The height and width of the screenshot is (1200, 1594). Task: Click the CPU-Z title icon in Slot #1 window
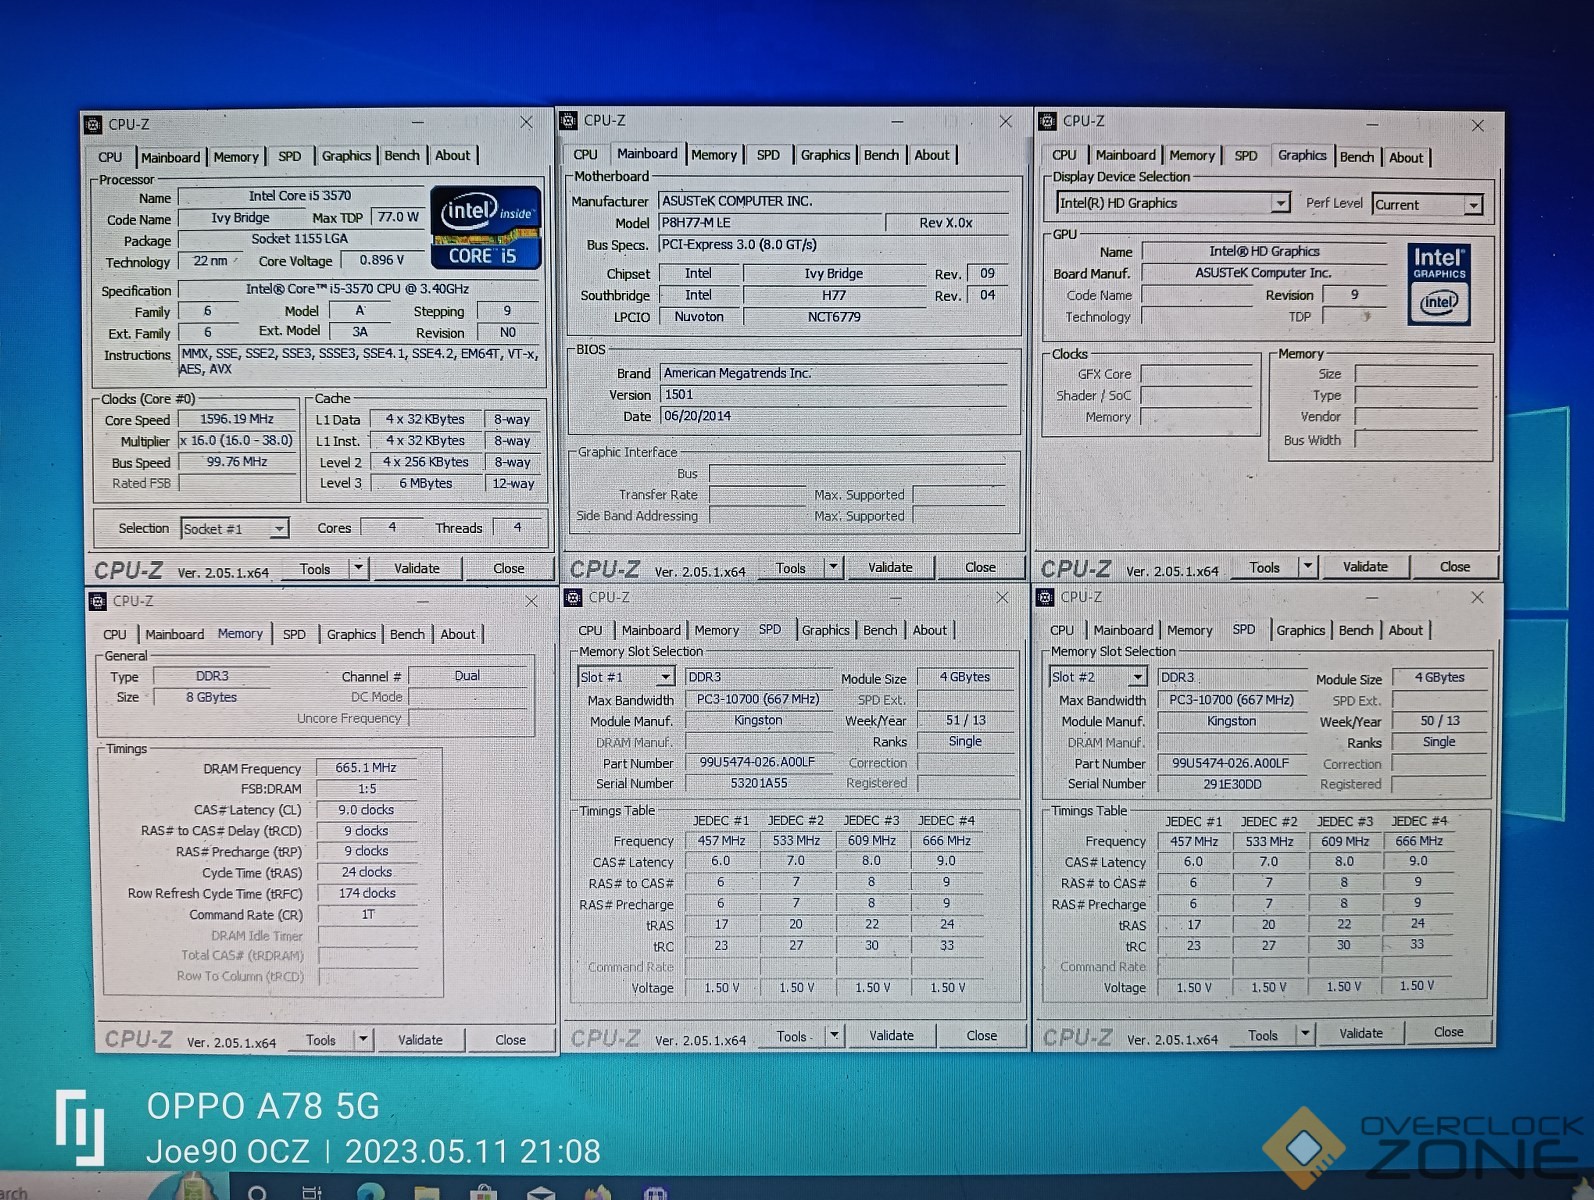(573, 597)
